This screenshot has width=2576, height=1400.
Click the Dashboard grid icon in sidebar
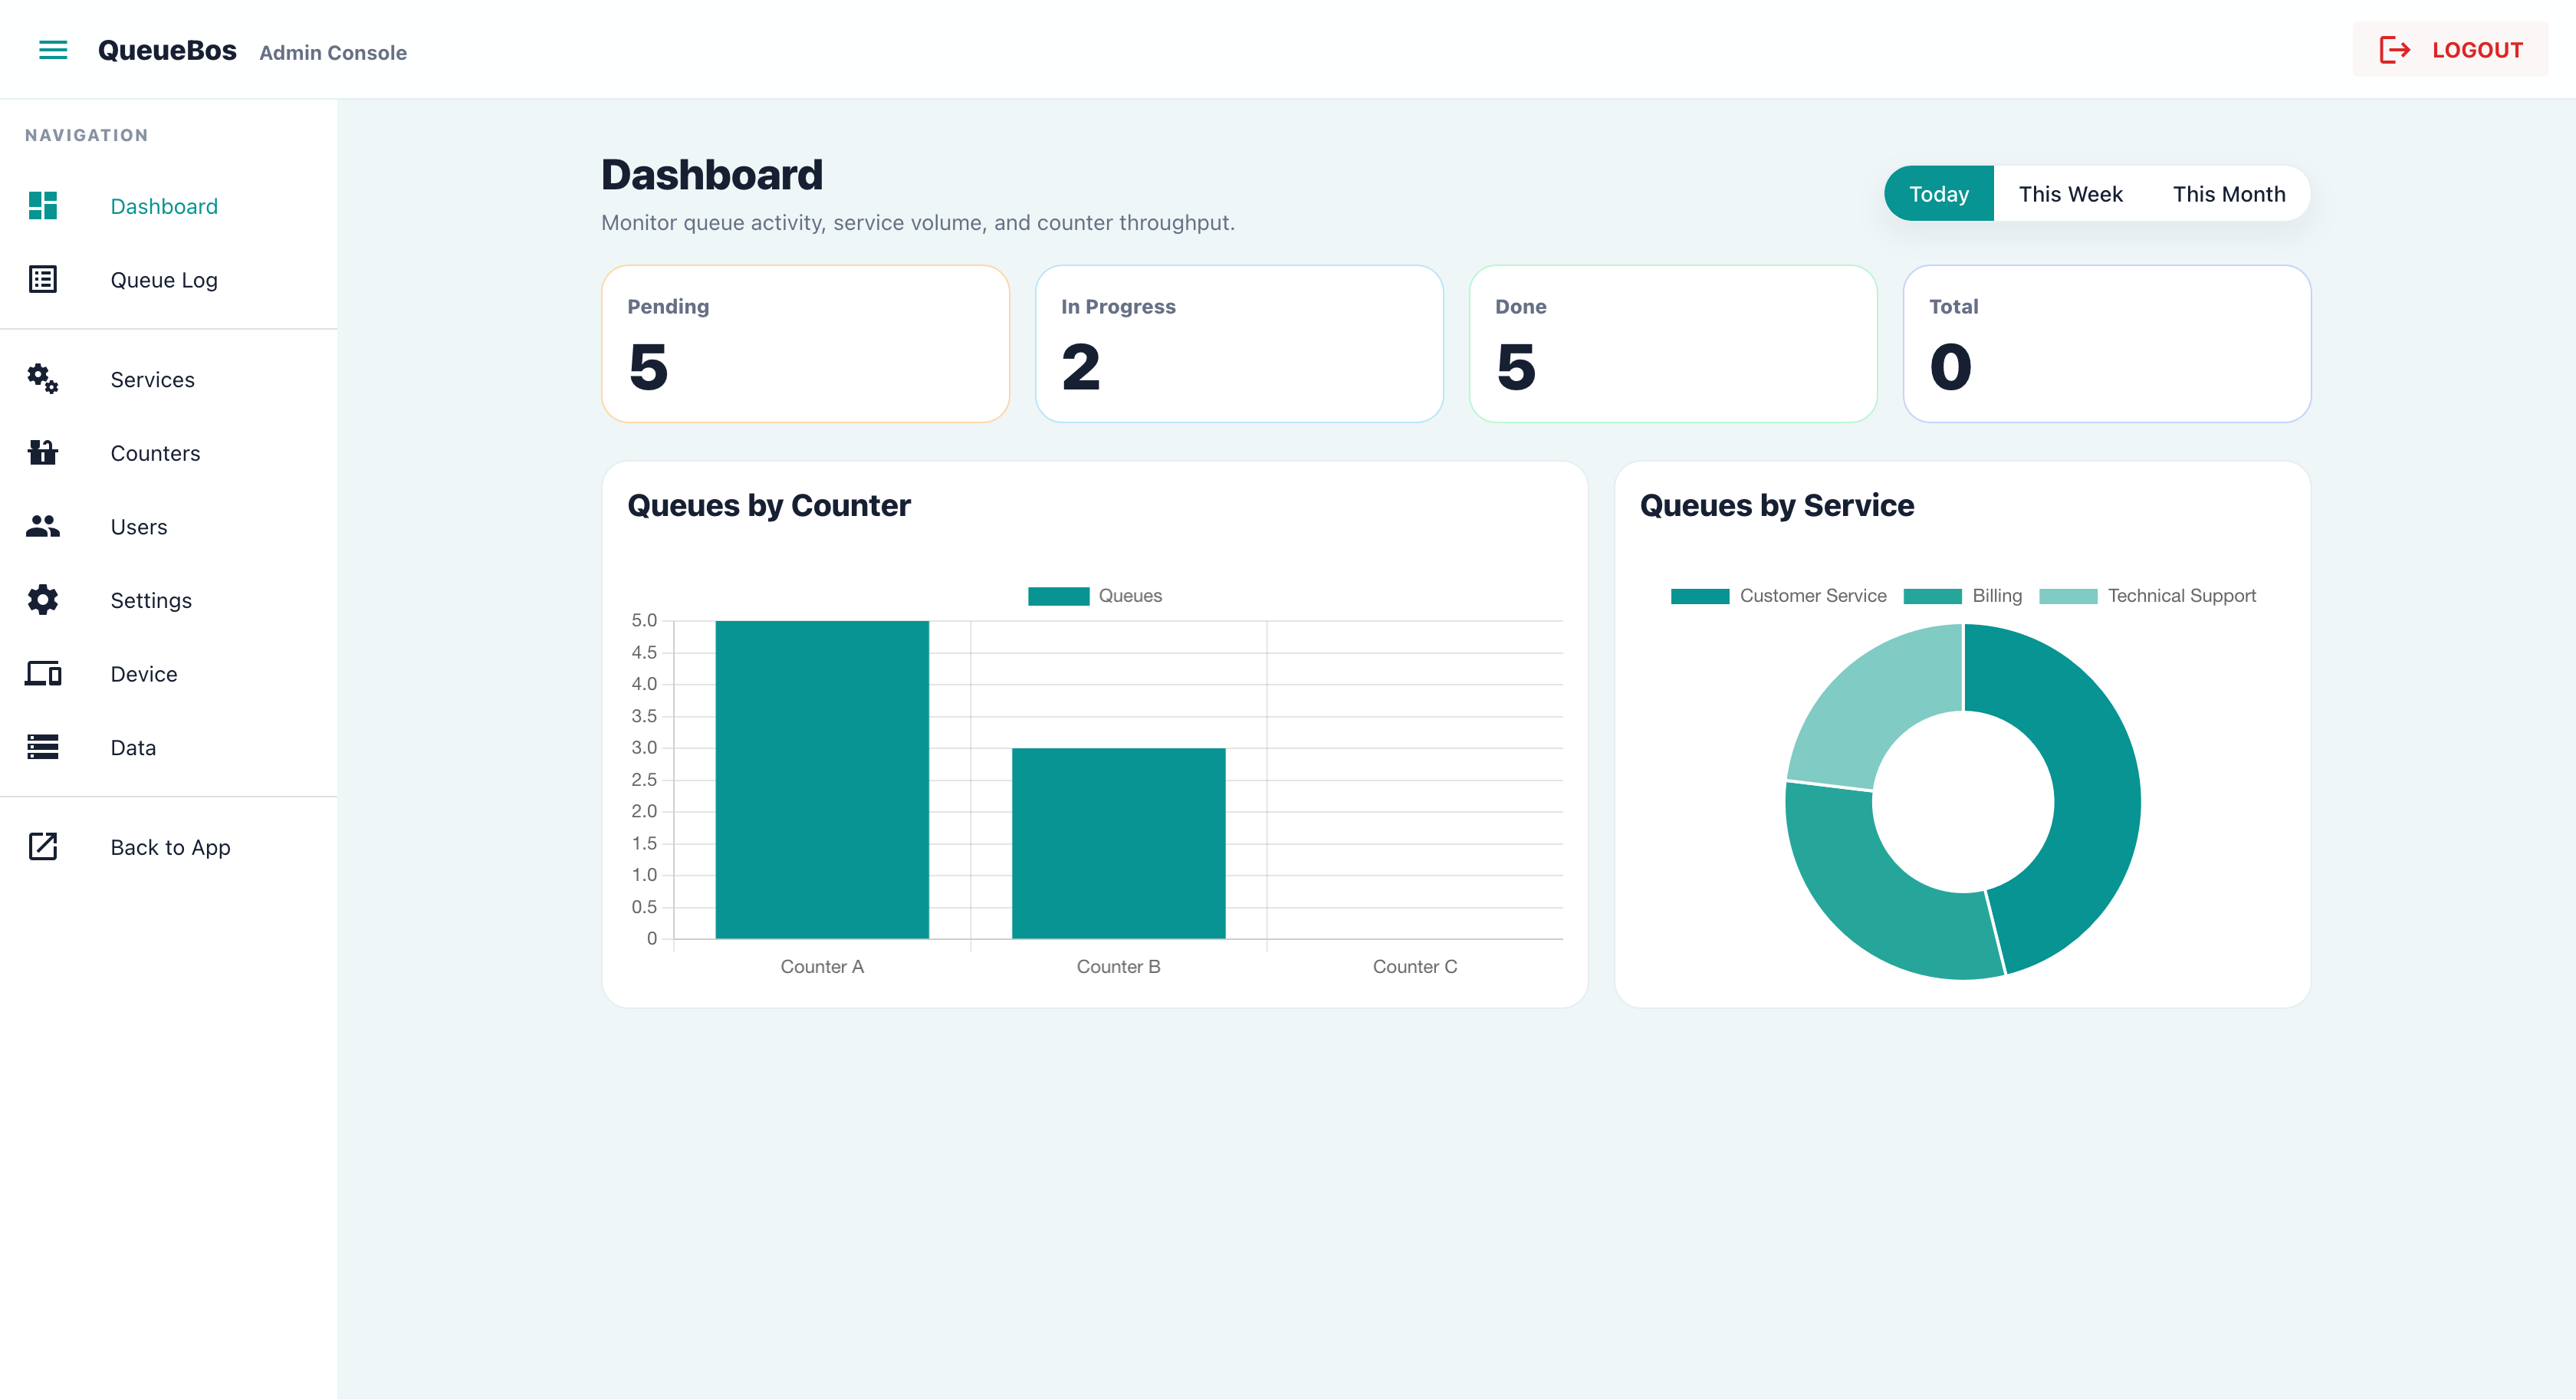[x=43, y=206]
